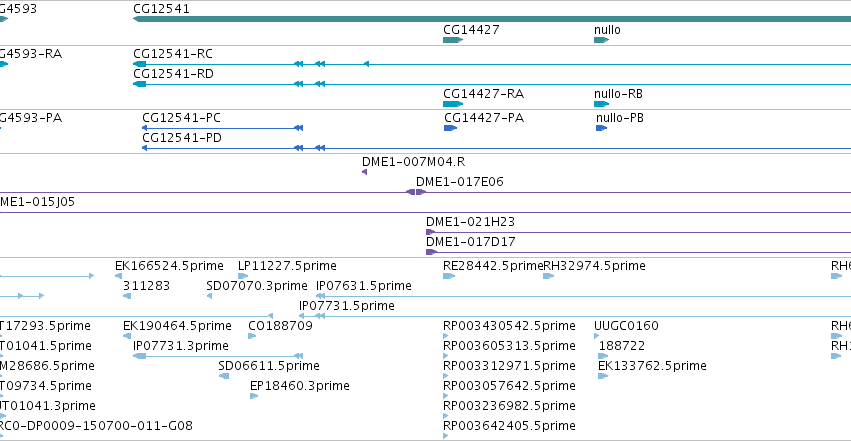Select the G4593-PA protein label
Screen dimensions: 851x441
(x=31, y=118)
